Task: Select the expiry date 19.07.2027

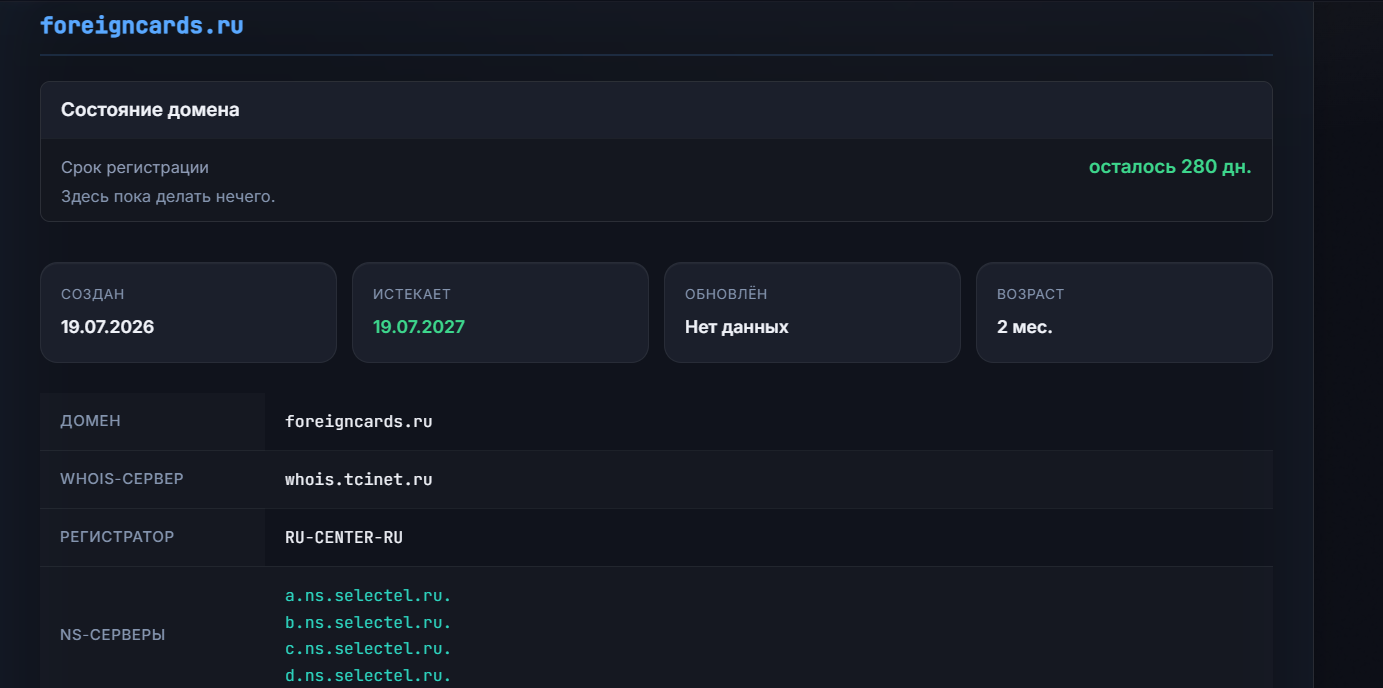Action: coord(419,327)
